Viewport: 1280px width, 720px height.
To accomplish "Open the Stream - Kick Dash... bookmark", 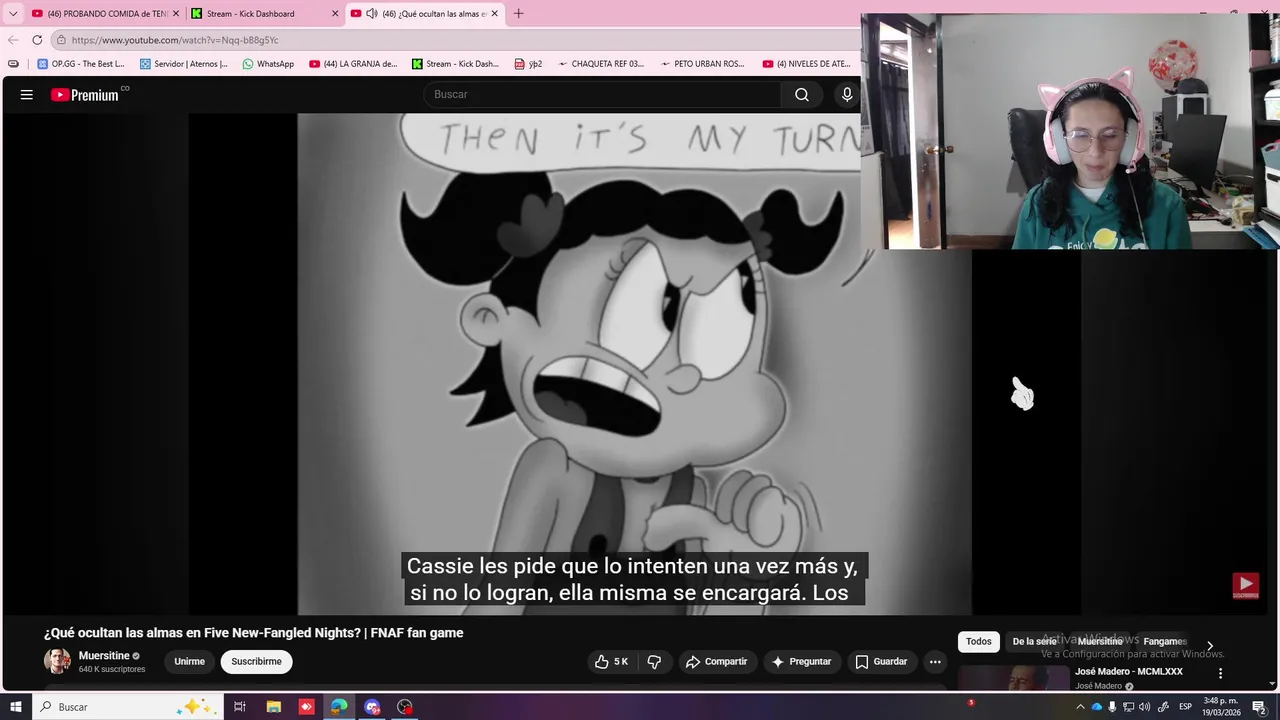I will [455, 64].
